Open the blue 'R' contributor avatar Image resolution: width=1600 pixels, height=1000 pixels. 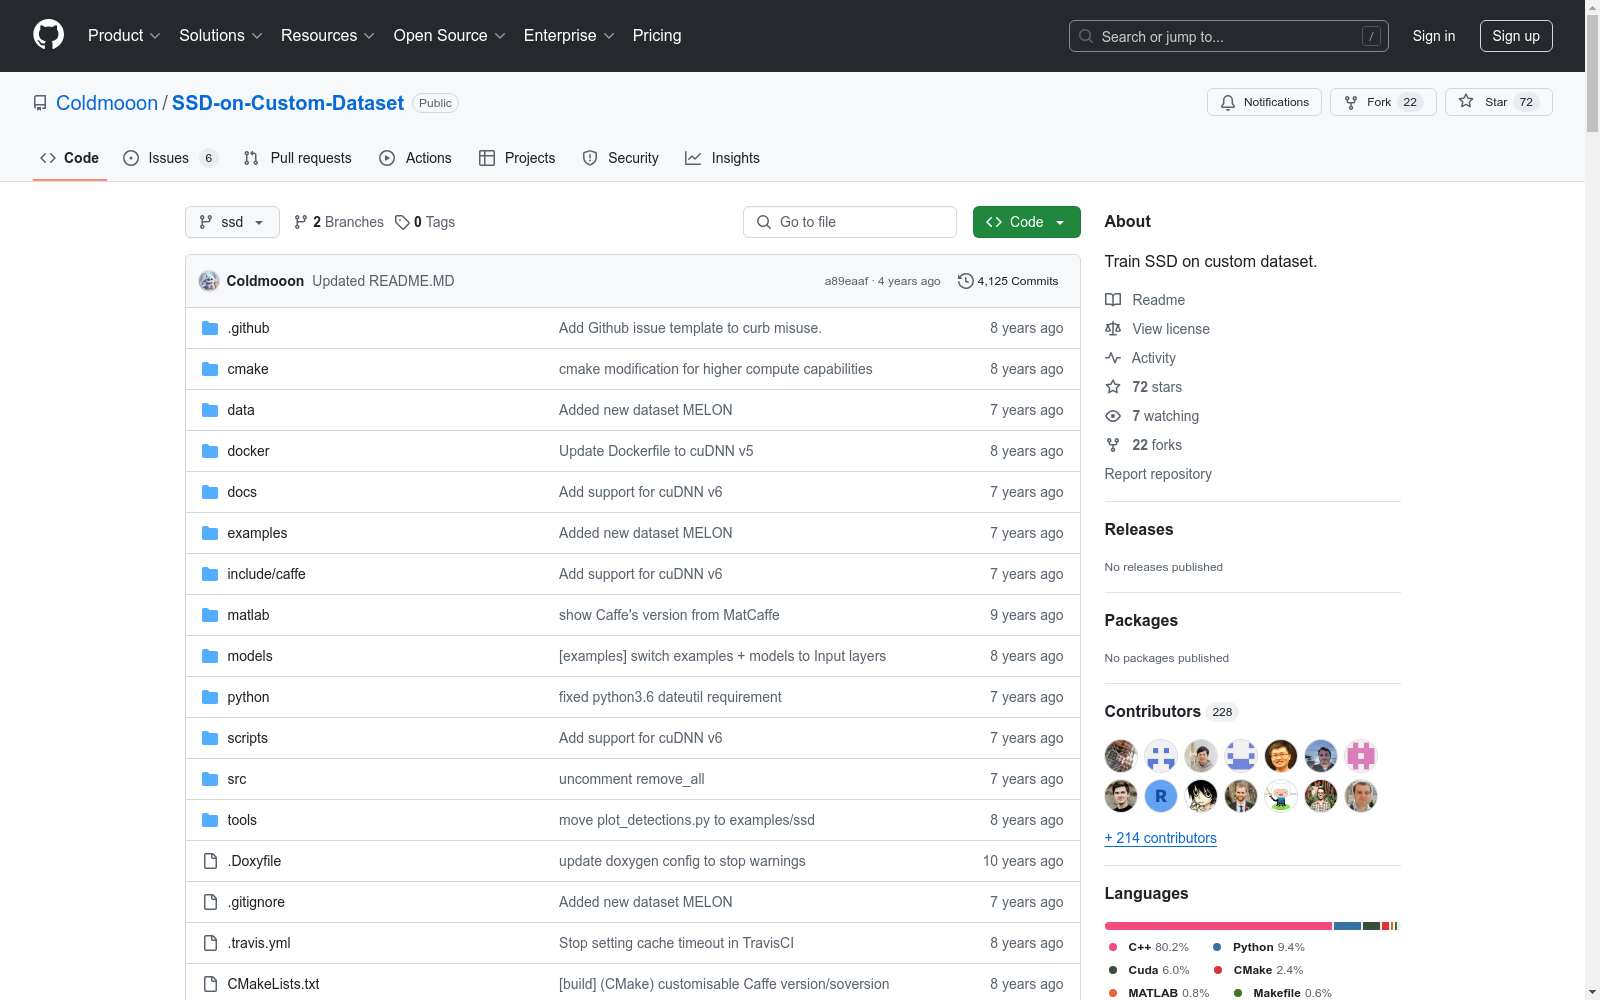[1161, 796]
